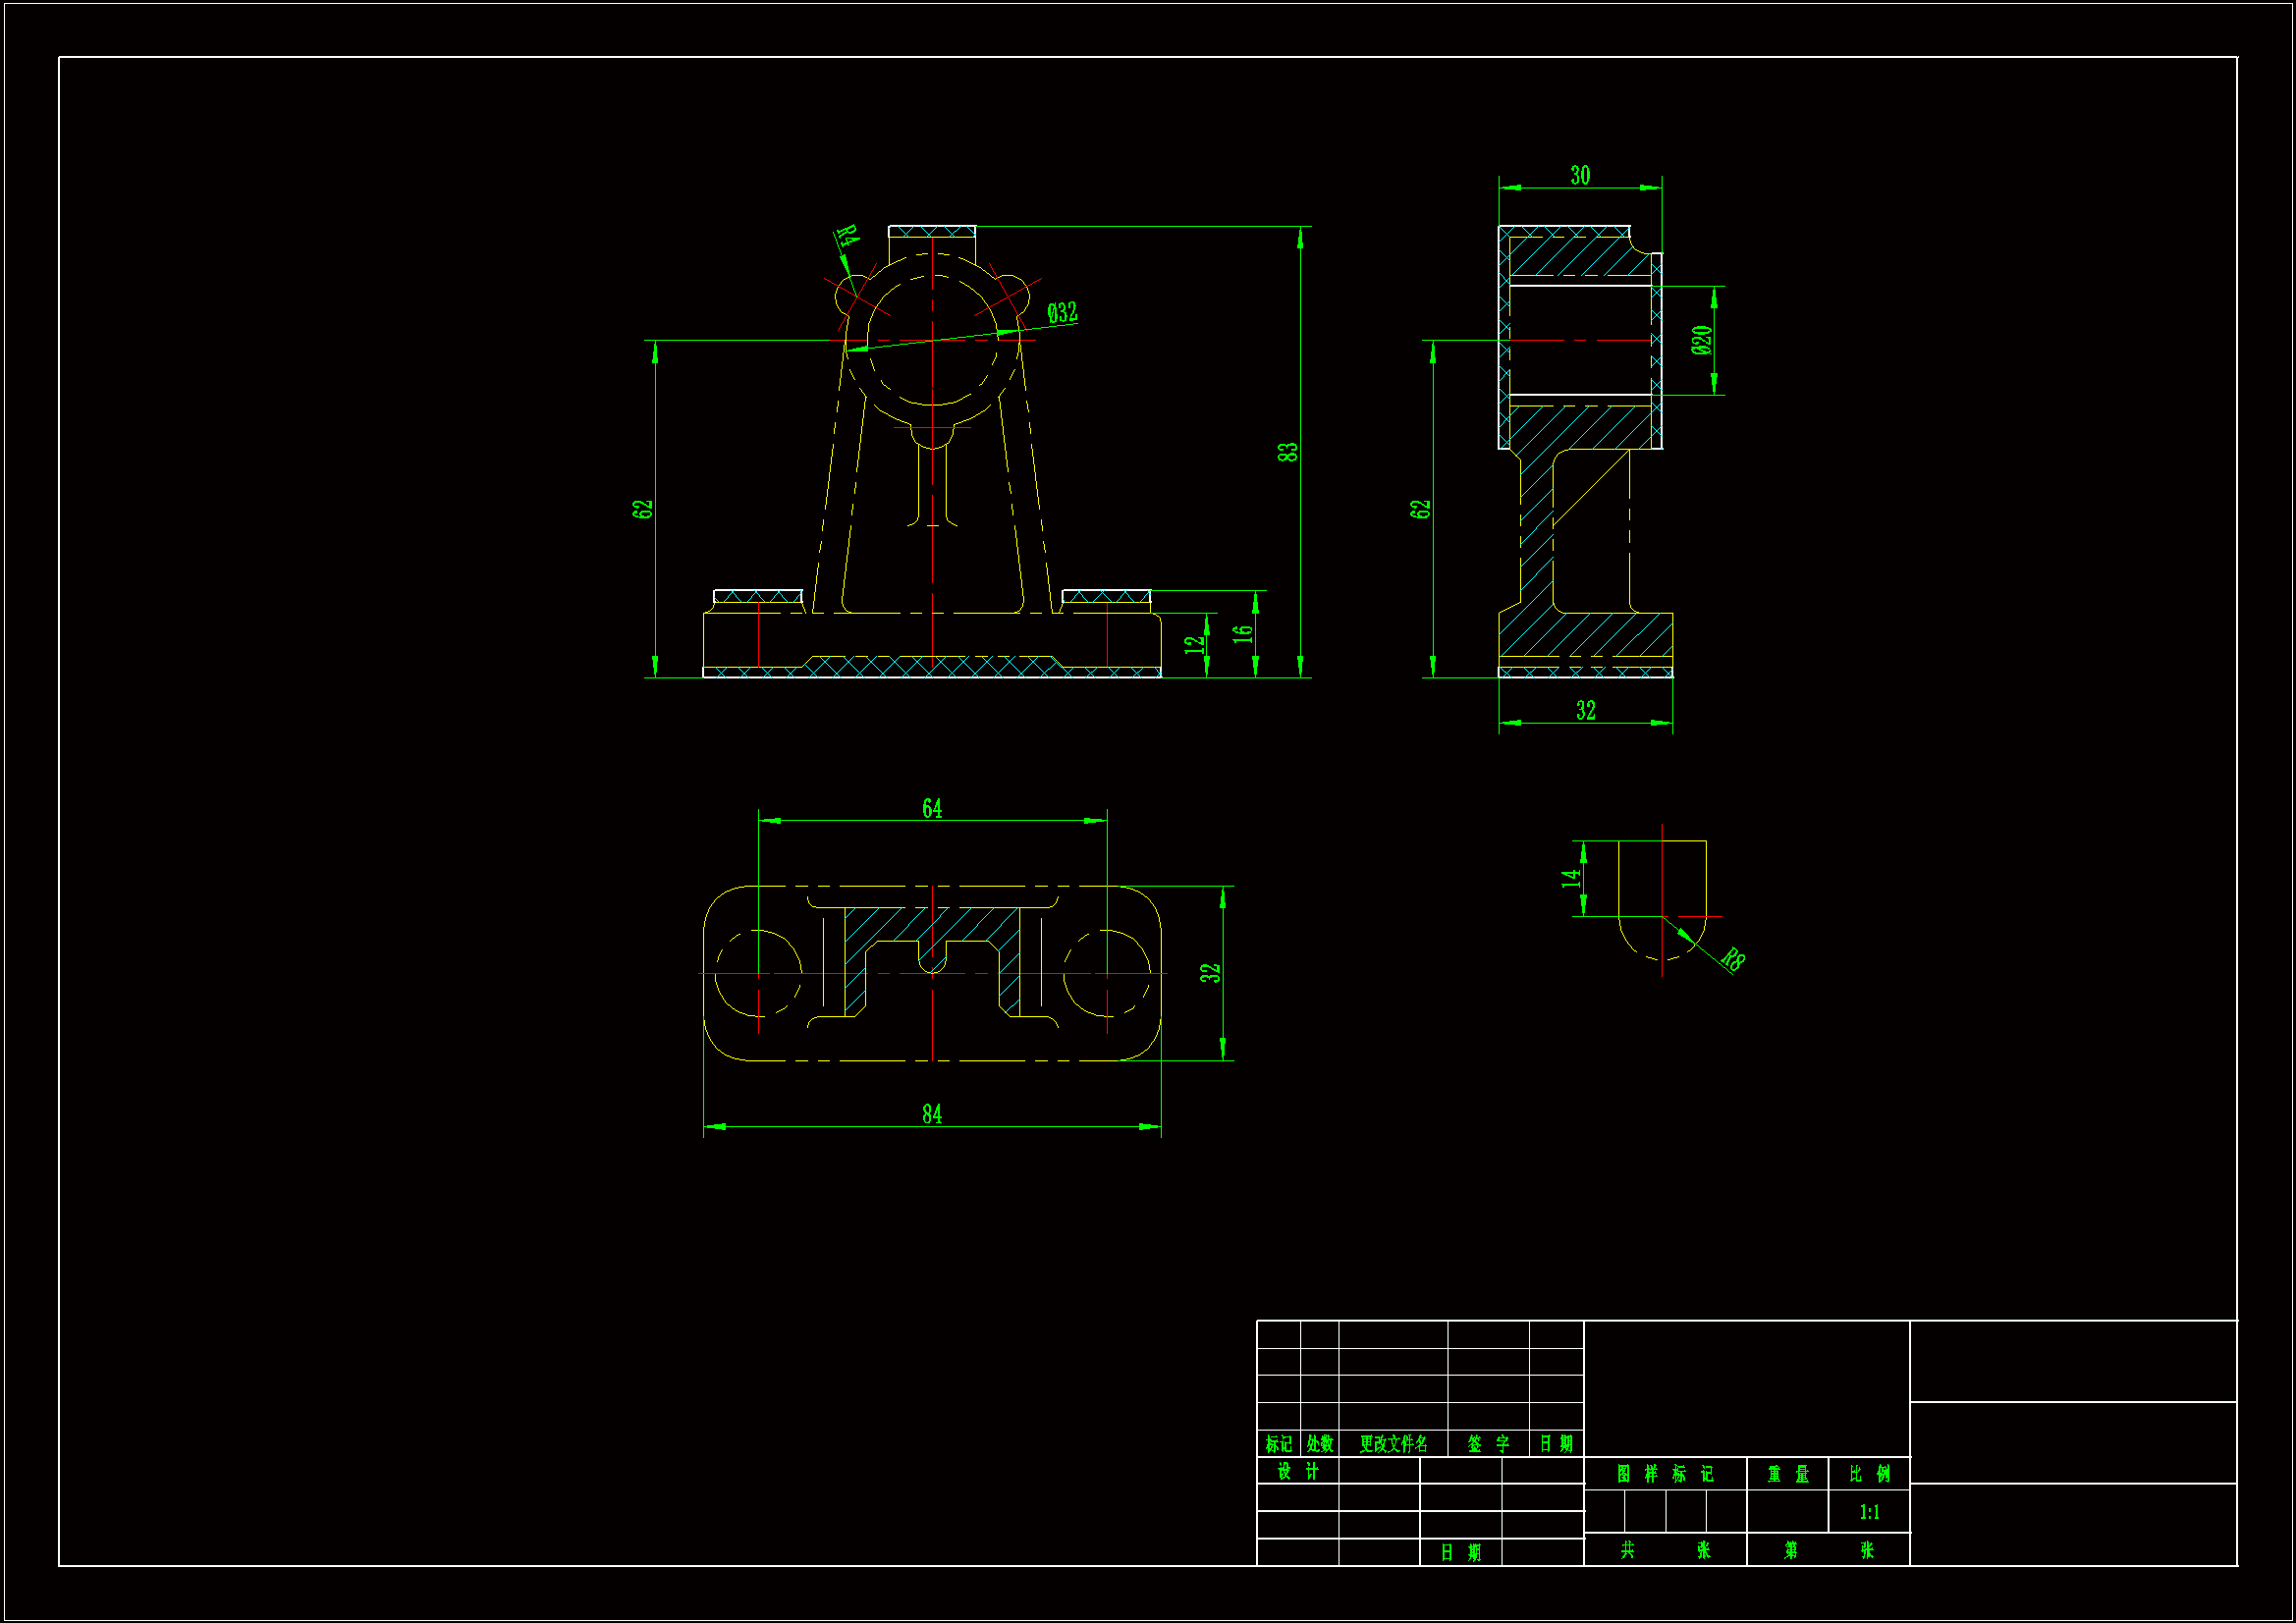Click the 14 dimension in detail view
Image resolution: width=2296 pixels, height=1623 pixels.
1570,878
